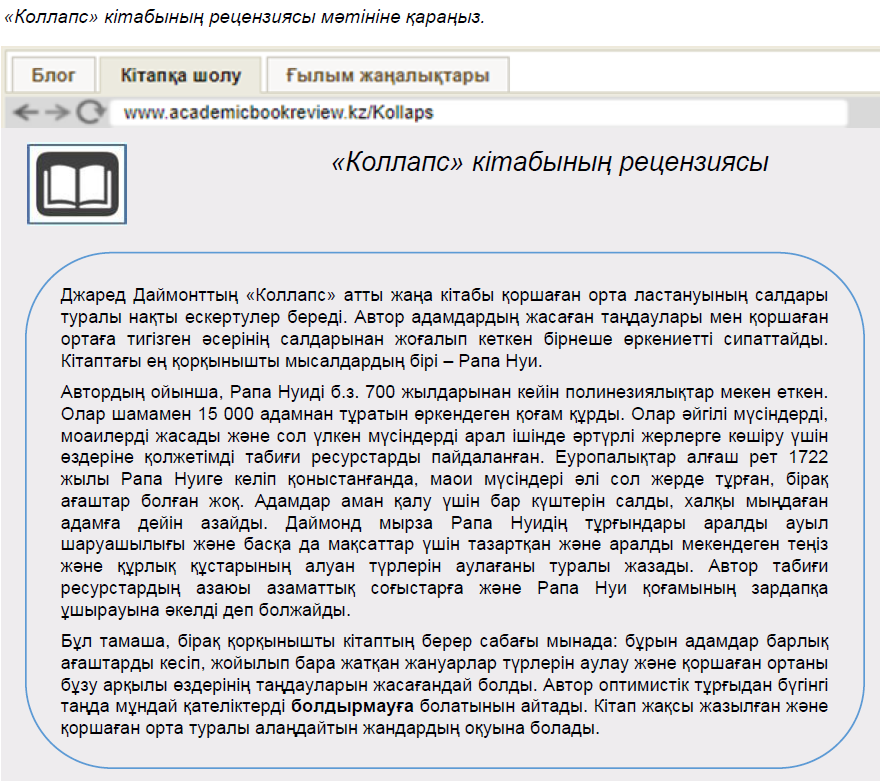
Task: Click the browser forward arrow
Action: pos(57,113)
